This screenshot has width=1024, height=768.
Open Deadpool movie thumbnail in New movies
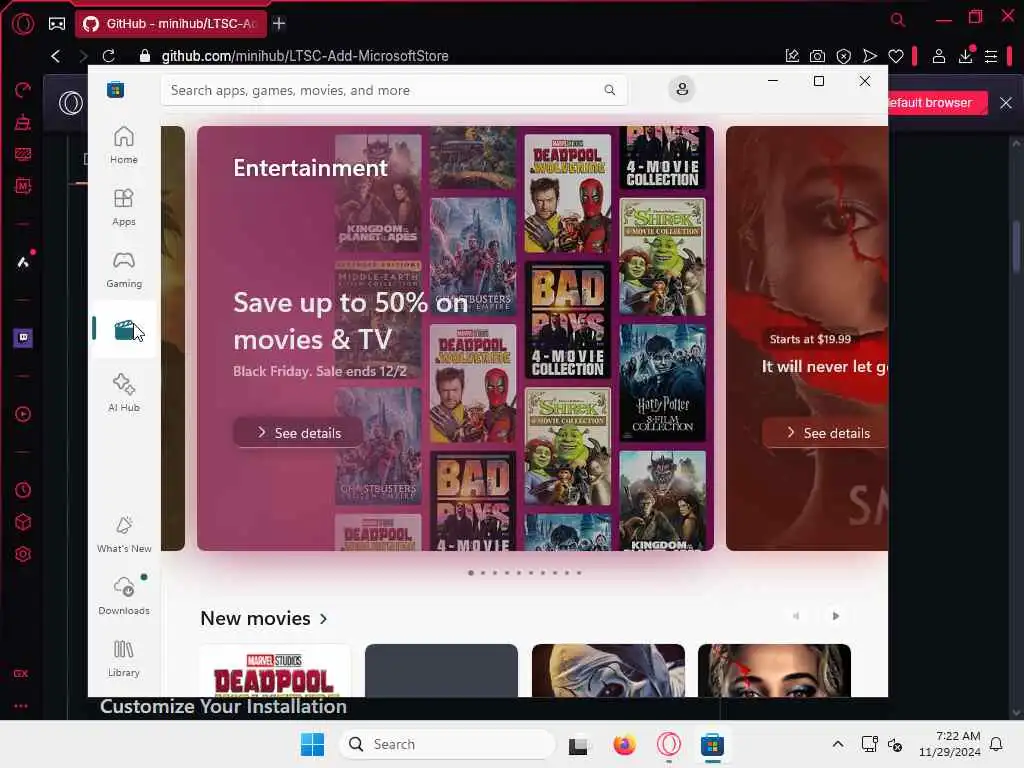pyautogui.click(x=274, y=671)
